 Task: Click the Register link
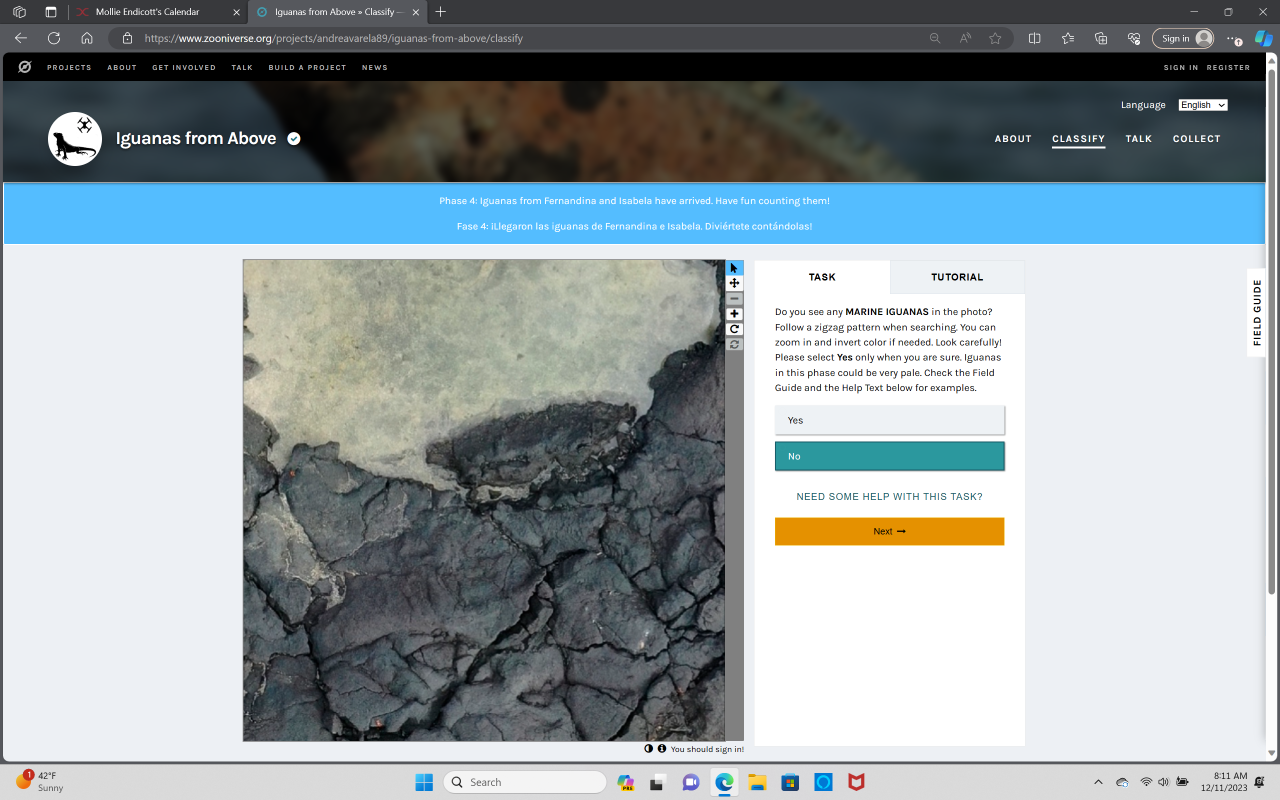pos(1229,68)
